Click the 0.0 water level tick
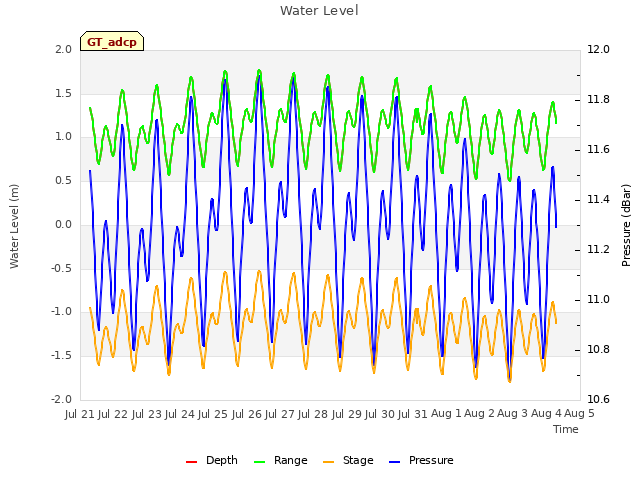640x480 pixels. [x=64, y=224]
